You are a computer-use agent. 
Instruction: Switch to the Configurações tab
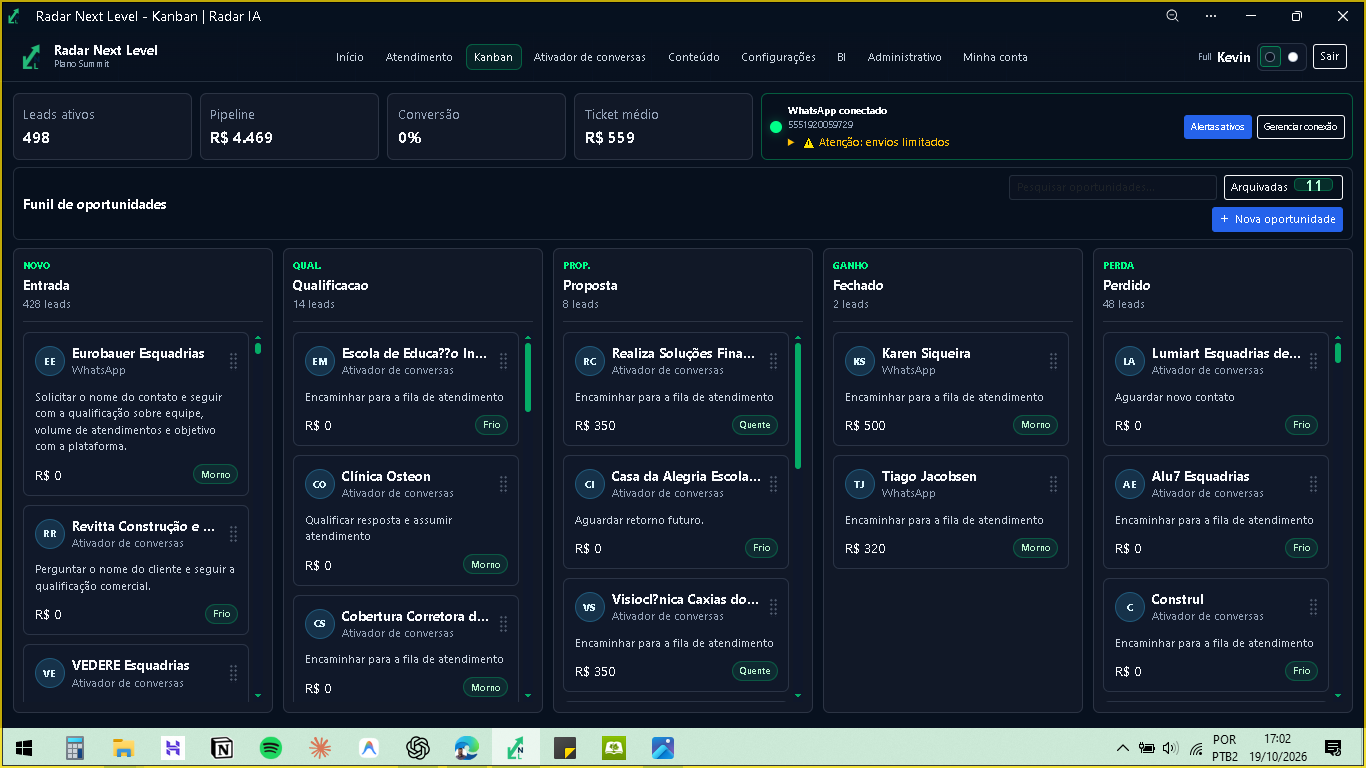(x=778, y=57)
